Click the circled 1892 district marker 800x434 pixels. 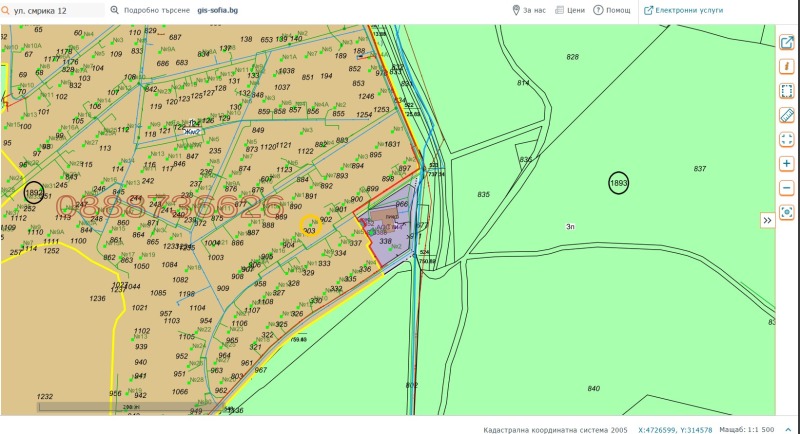point(34,193)
